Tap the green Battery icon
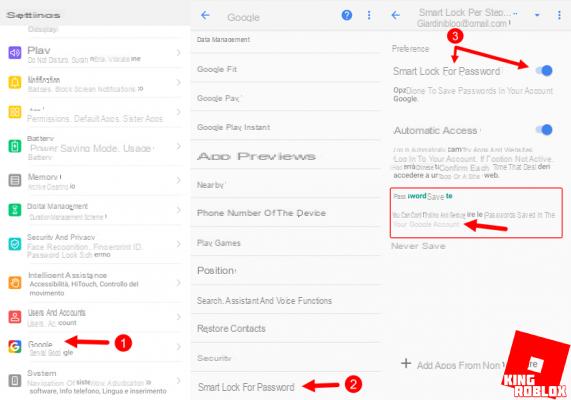 [x=15, y=146]
